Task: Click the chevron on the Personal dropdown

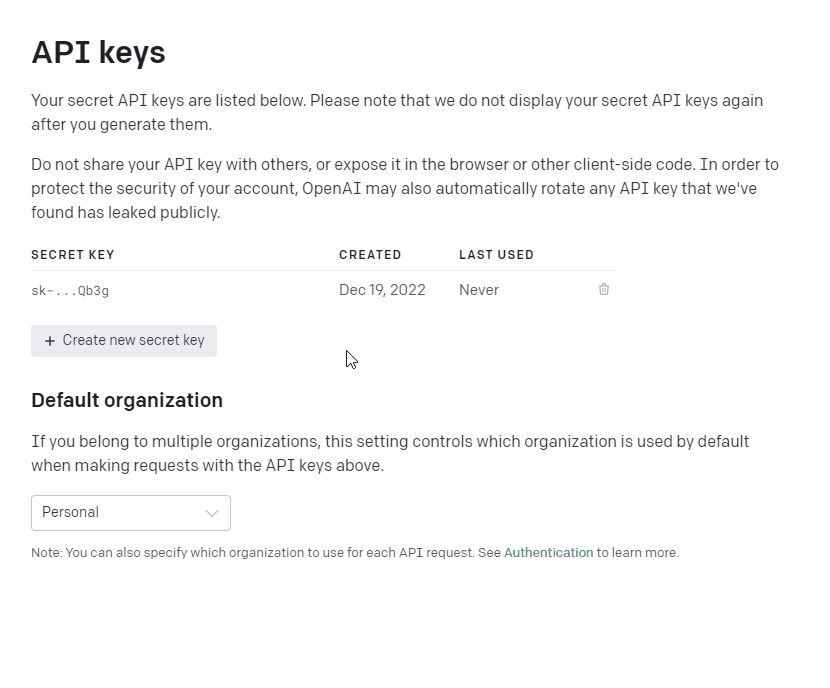Action: coord(212,513)
